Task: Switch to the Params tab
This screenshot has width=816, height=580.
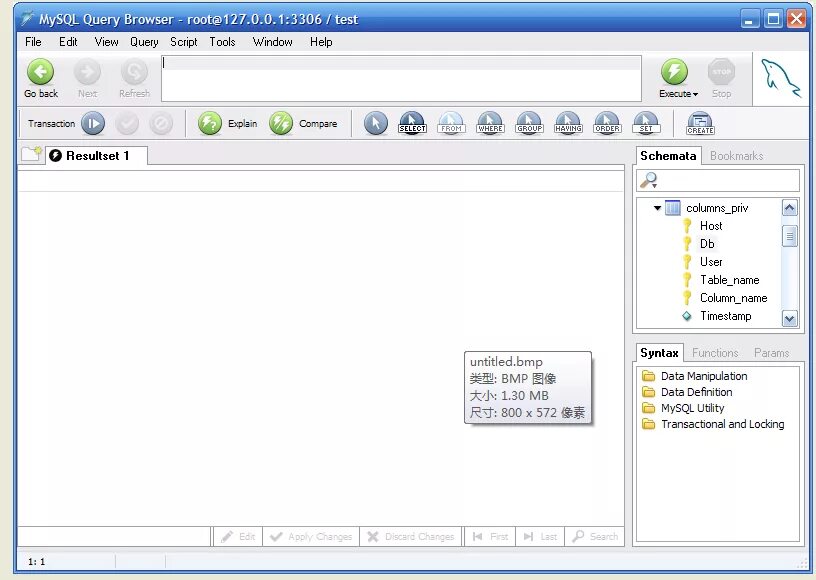Action: pos(771,353)
